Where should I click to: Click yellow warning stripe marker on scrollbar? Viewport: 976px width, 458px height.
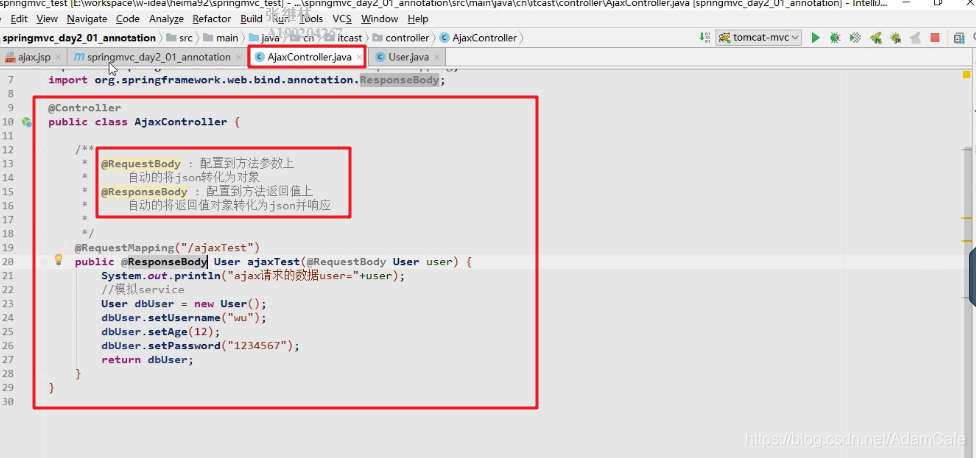tap(967, 218)
